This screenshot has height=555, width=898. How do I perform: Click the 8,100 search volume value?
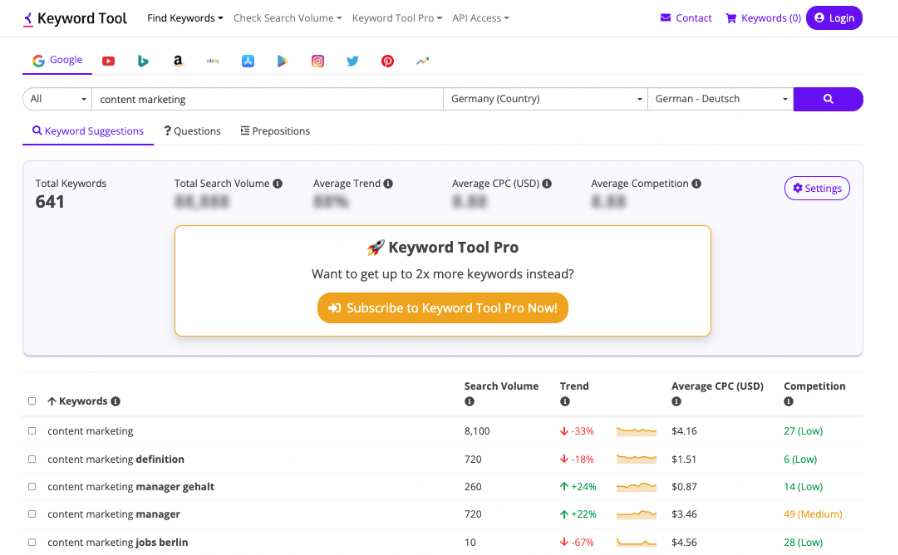(x=477, y=431)
